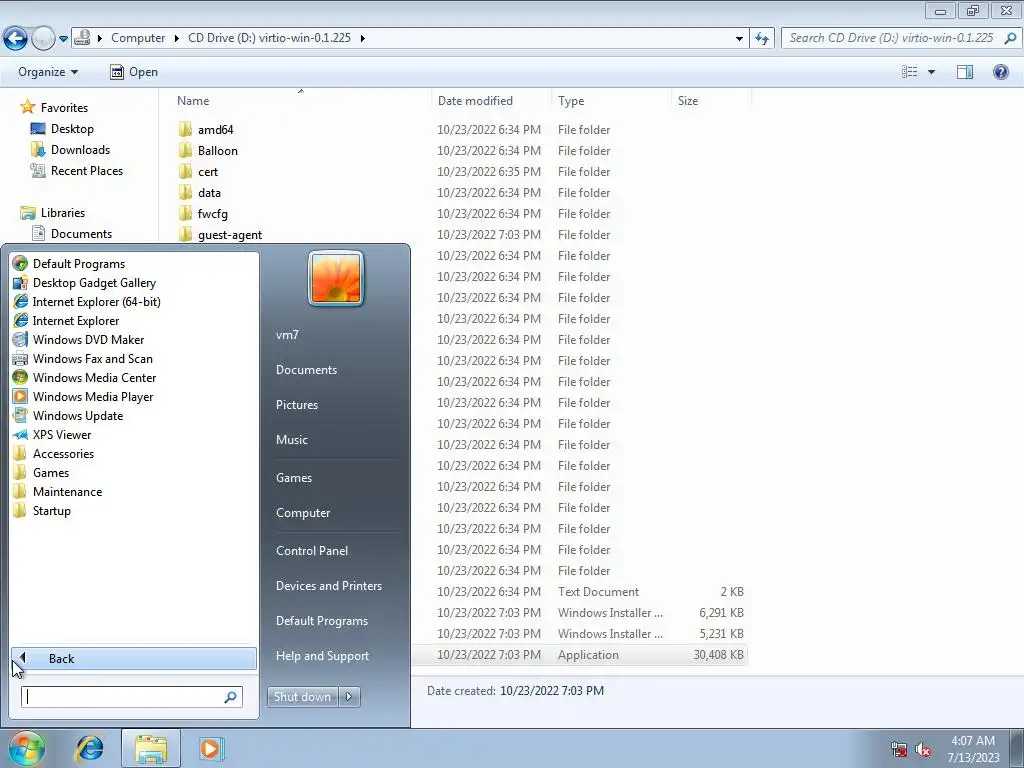Click the Explorer Back navigation button
The height and width of the screenshot is (768, 1024).
click(x=16, y=39)
